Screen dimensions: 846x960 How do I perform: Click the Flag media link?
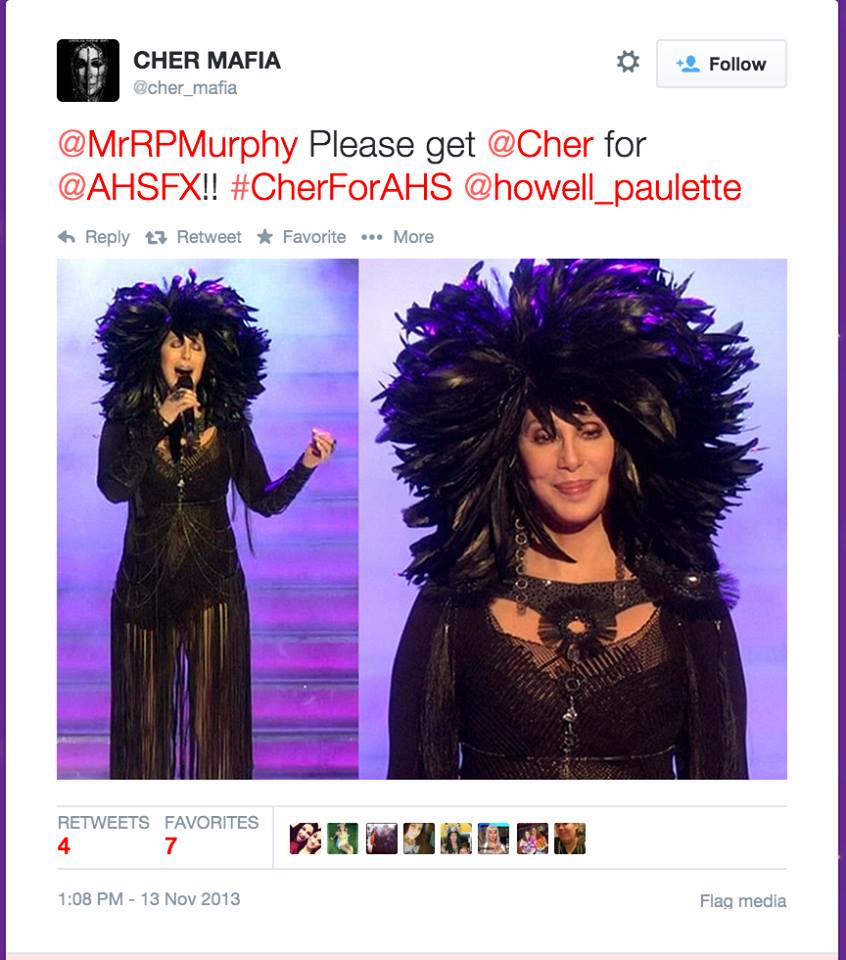point(743,901)
